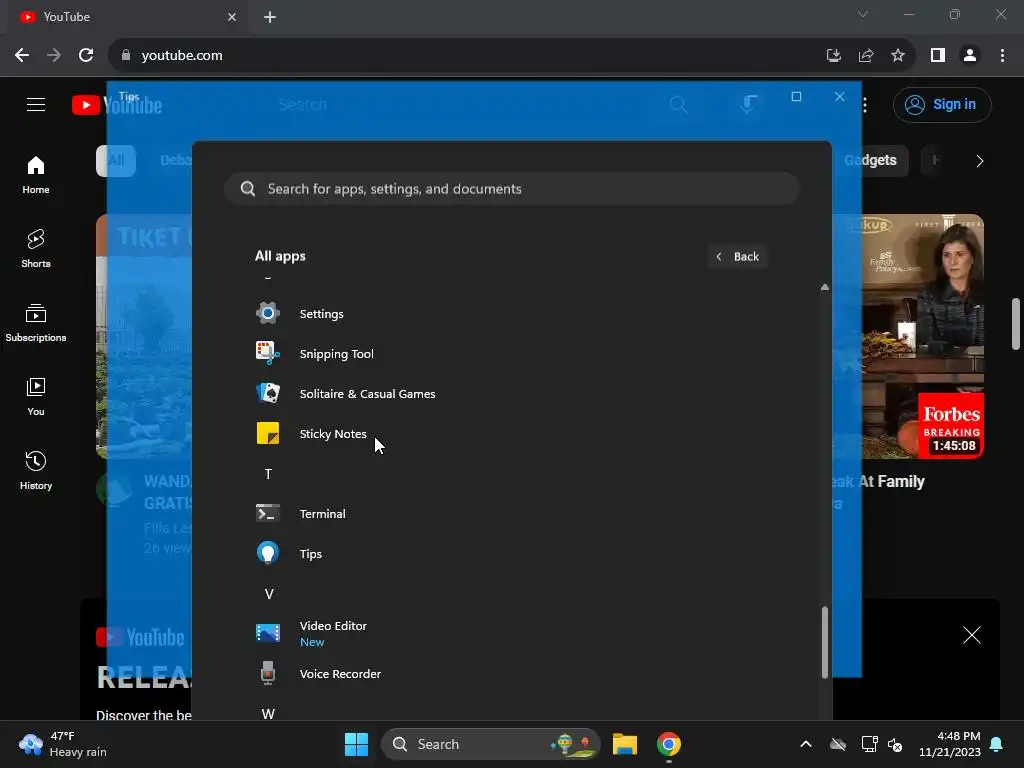Click the Windows Start button

[356, 744]
